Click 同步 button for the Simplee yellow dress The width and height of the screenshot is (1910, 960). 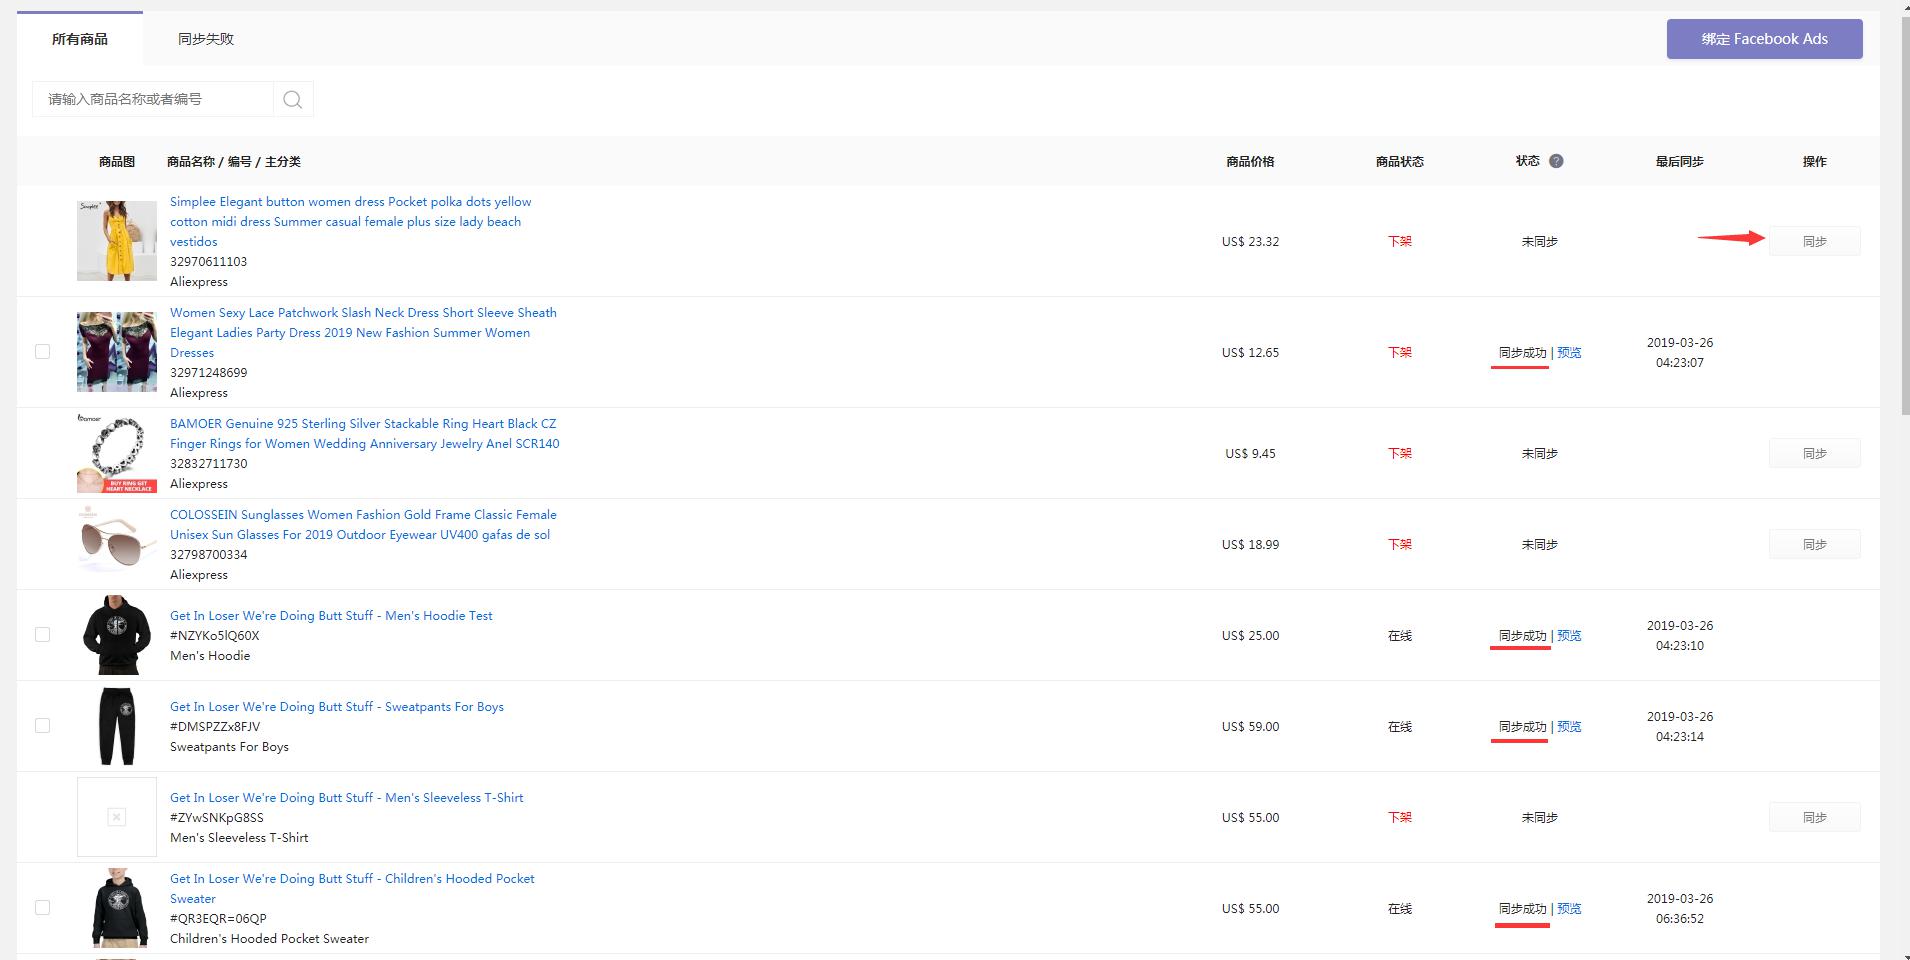pos(1814,241)
